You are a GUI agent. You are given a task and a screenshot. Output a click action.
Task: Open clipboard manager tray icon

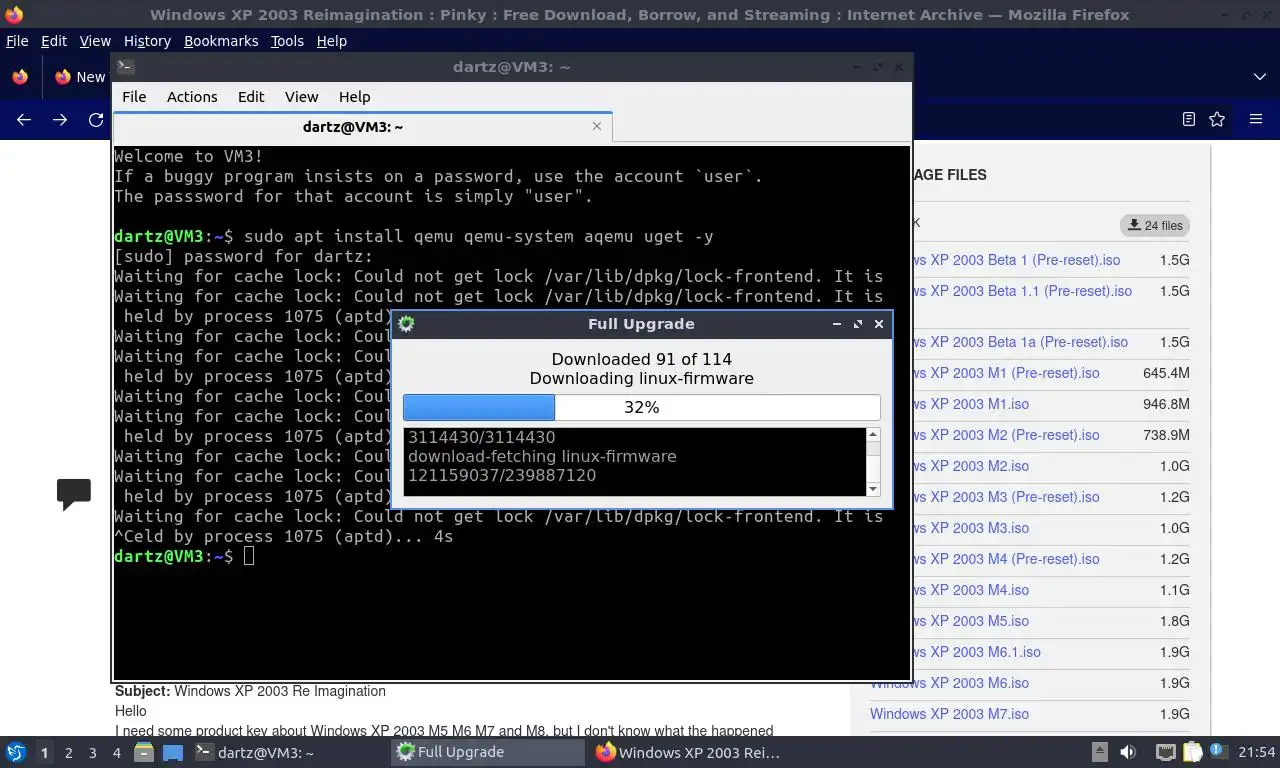point(1192,752)
